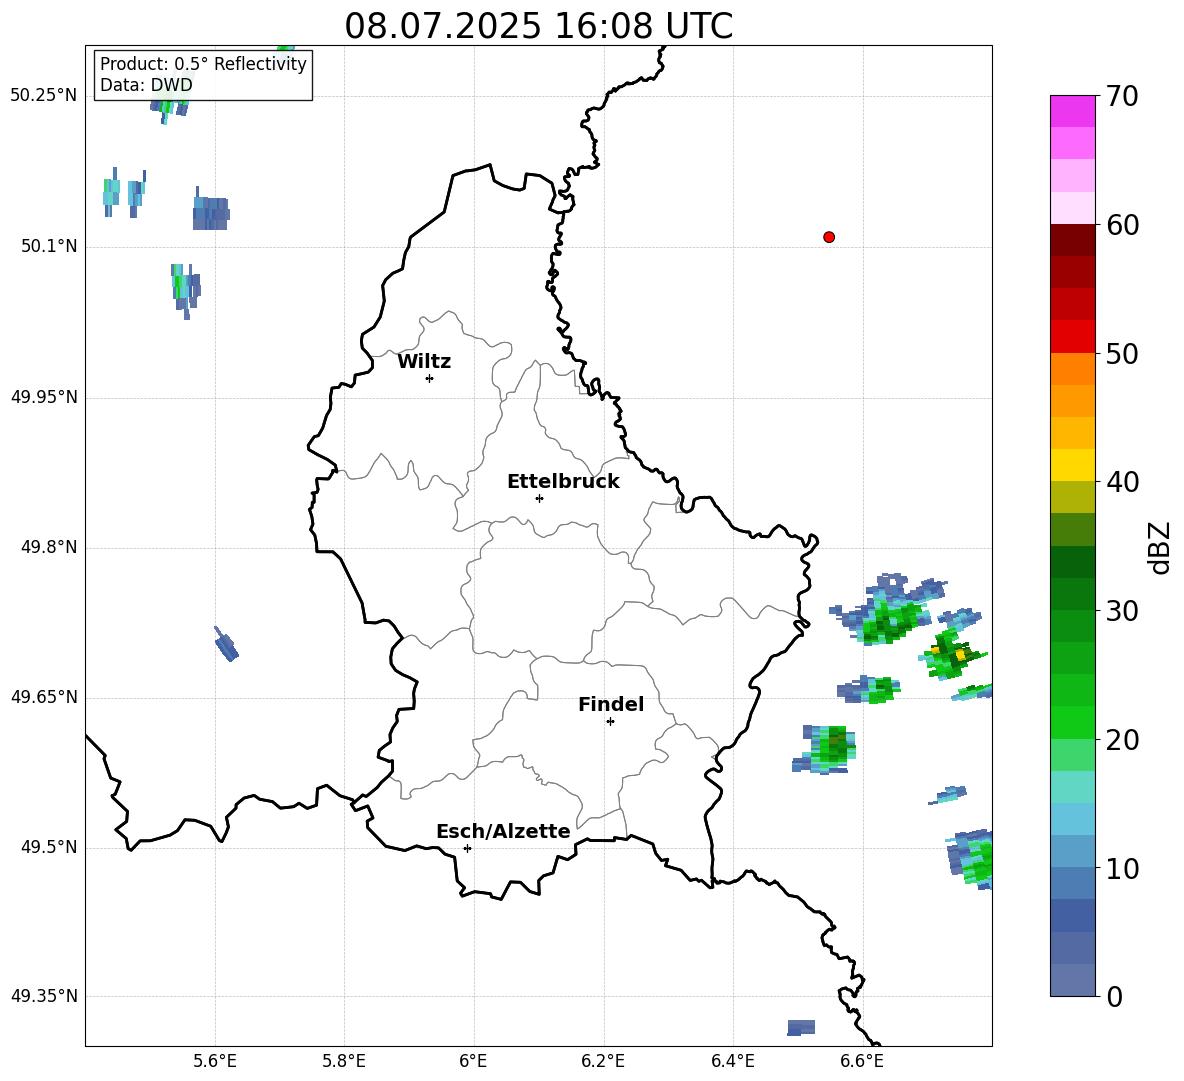Image resolution: width=1184 pixels, height=1081 pixels.
Task: Click the Esch/Alzette station cross marker
Action: point(467,848)
